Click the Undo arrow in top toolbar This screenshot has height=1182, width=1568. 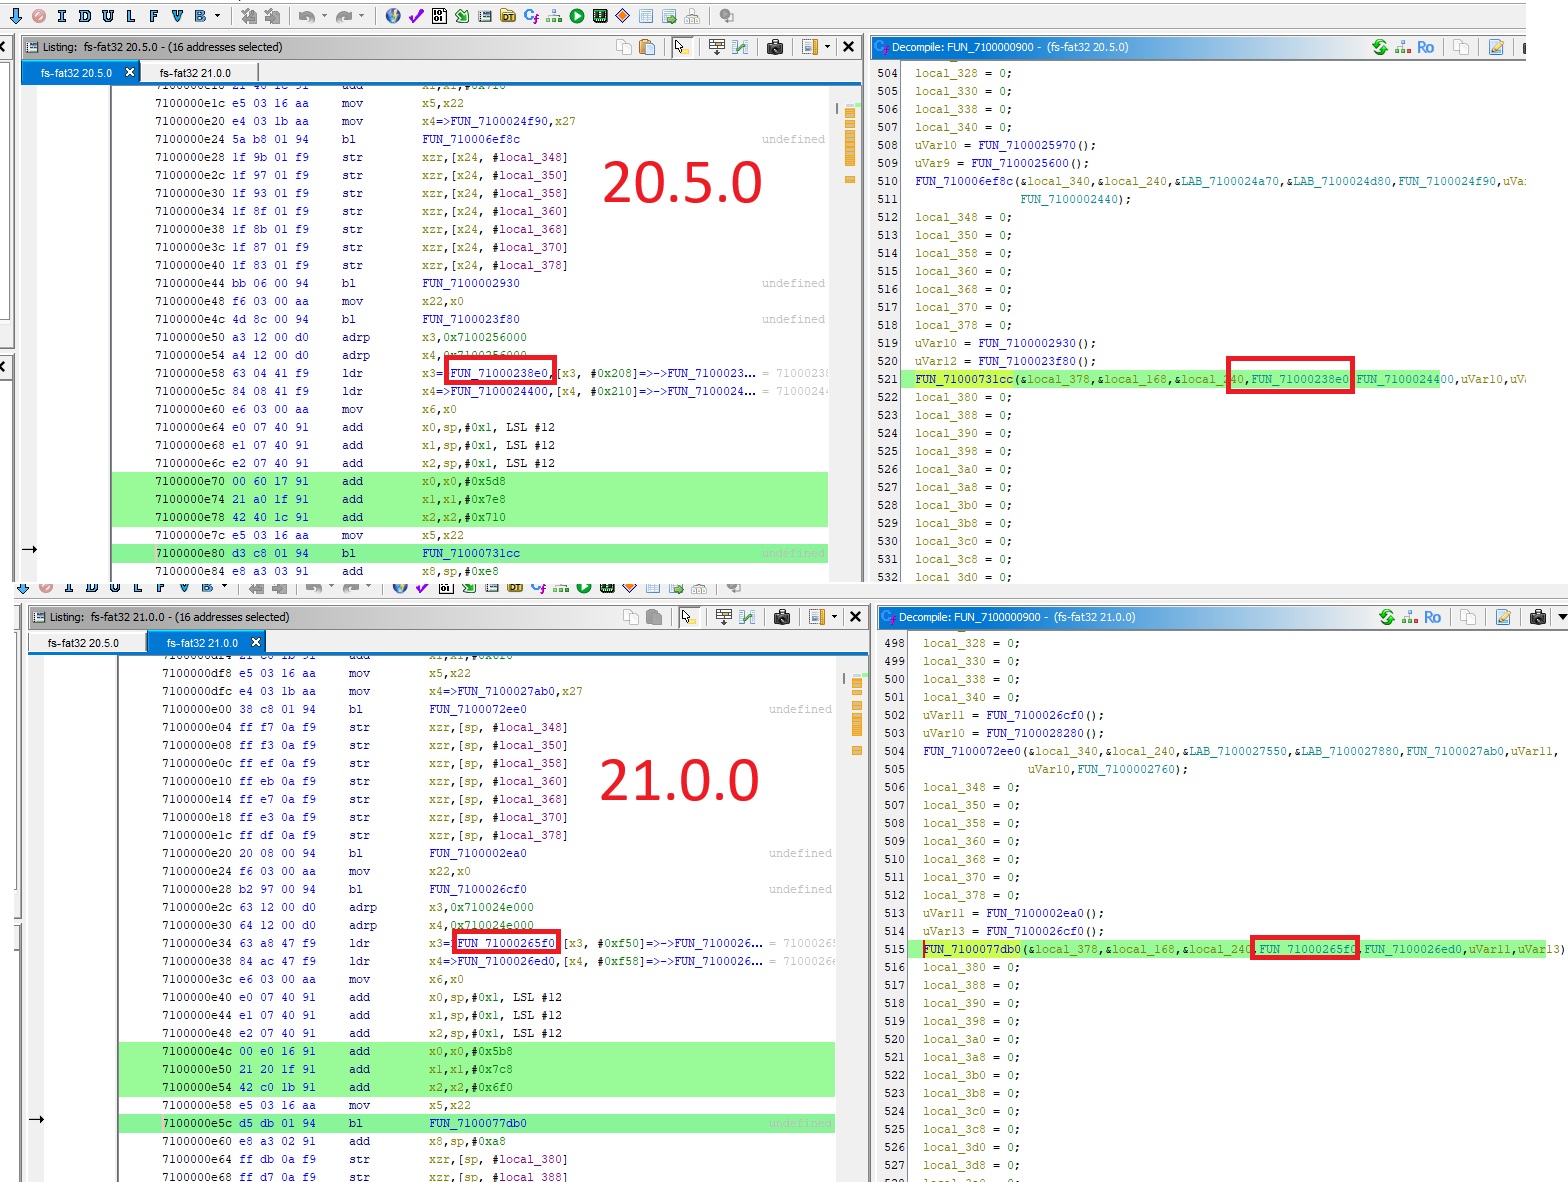pos(306,16)
